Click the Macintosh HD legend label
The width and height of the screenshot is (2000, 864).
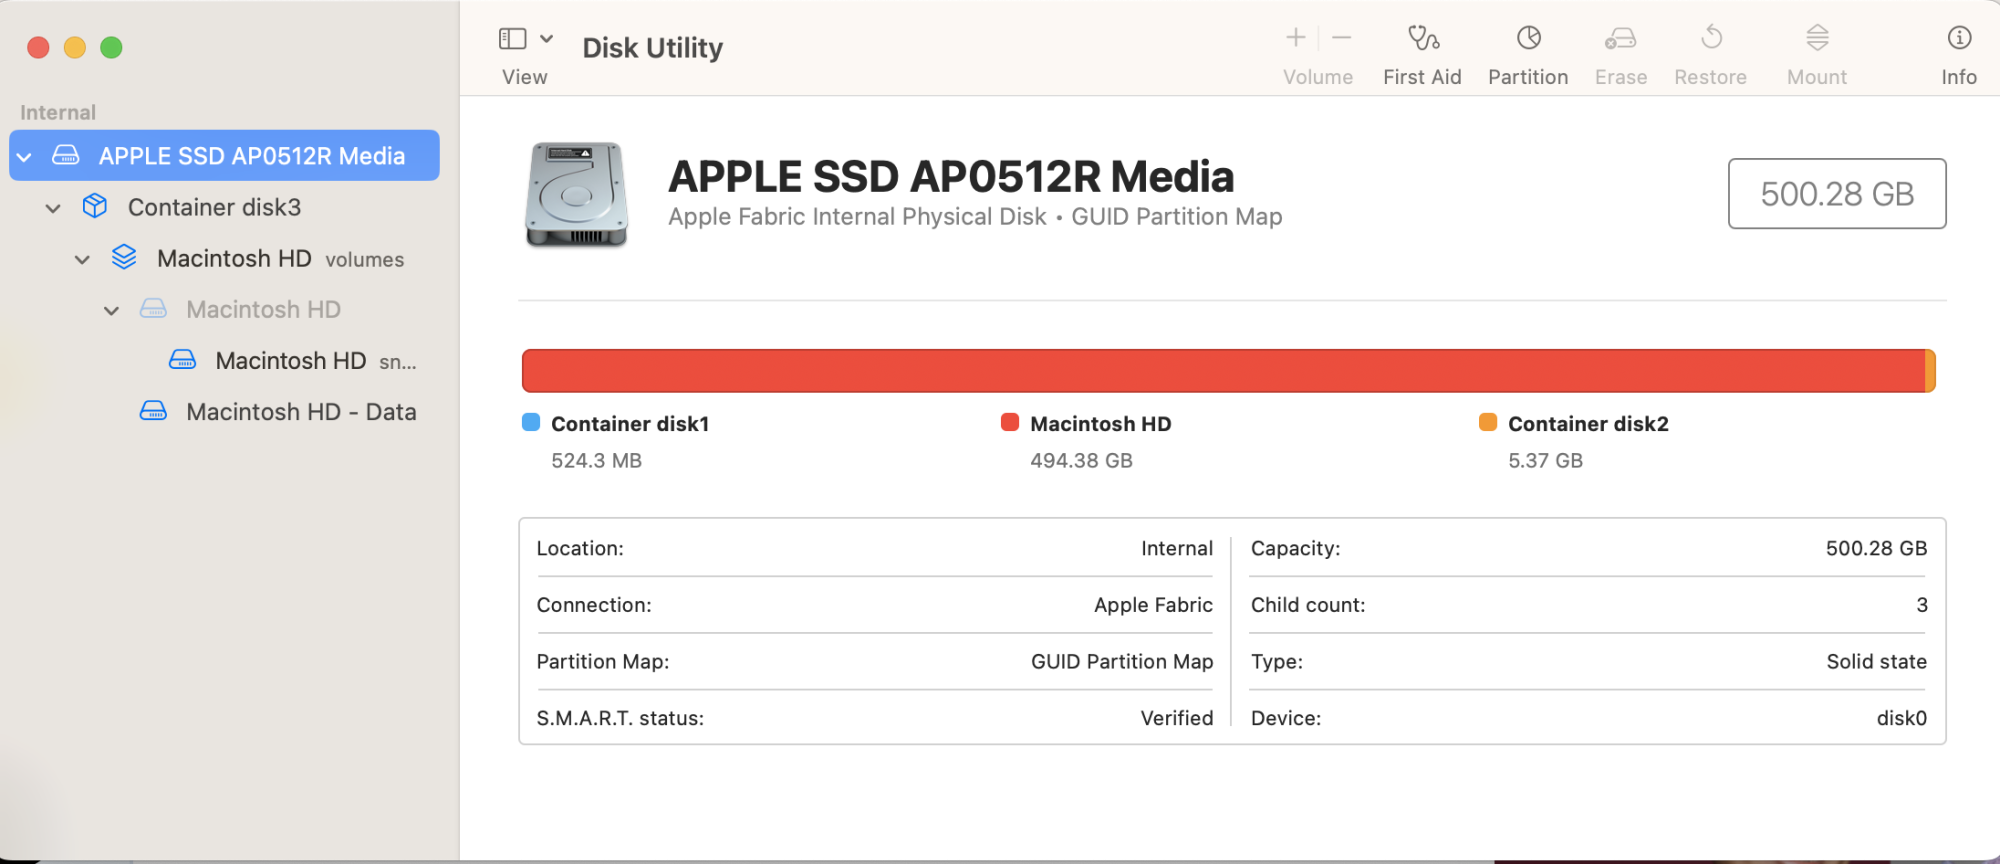click(1101, 424)
